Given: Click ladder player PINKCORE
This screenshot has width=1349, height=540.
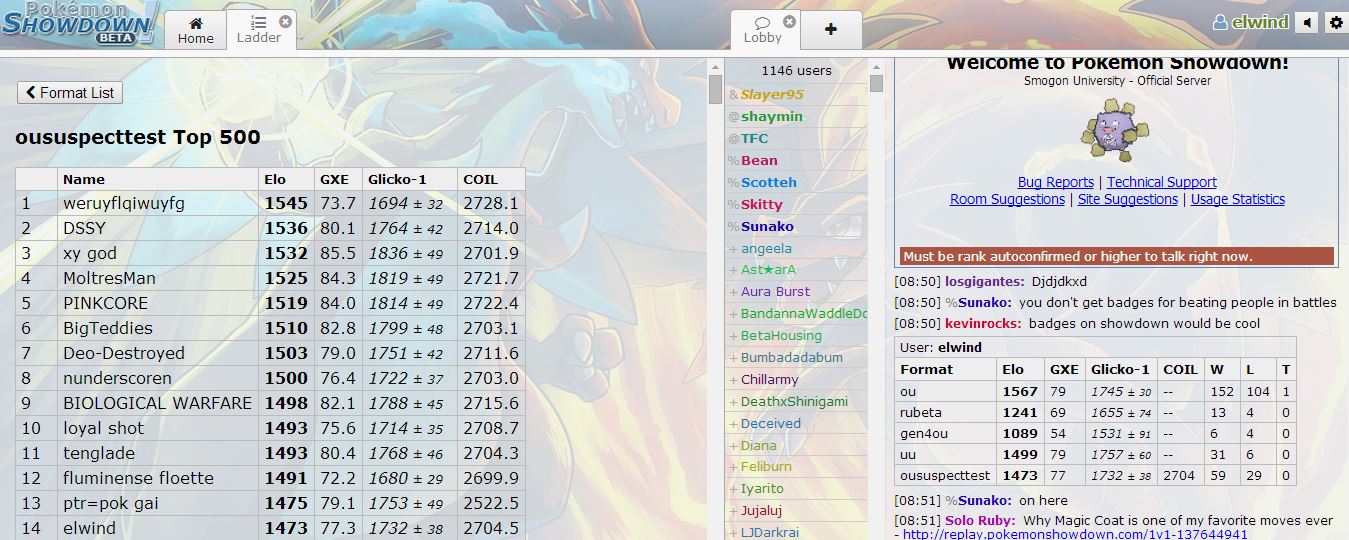Looking at the screenshot, I should tap(105, 303).
